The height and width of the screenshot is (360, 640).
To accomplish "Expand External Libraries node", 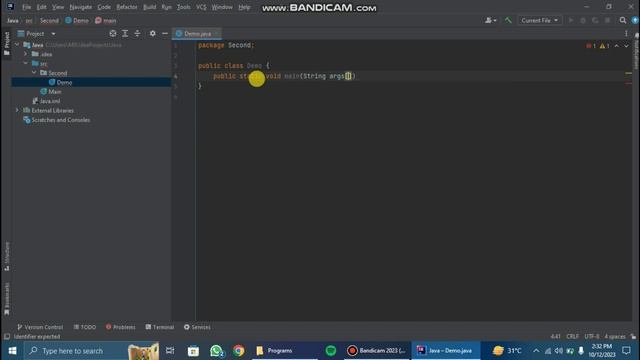I will (17, 110).
